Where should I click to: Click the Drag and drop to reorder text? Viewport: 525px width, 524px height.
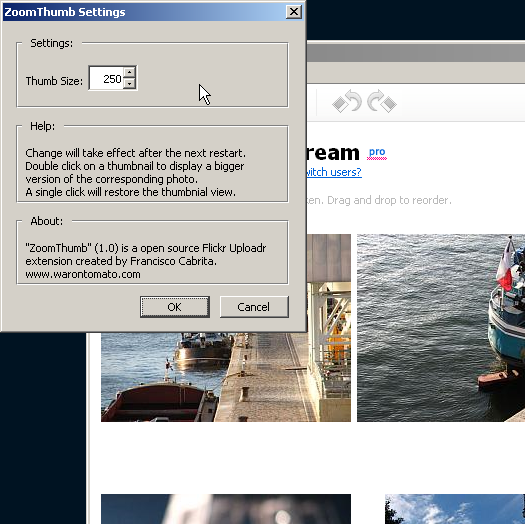point(389,200)
